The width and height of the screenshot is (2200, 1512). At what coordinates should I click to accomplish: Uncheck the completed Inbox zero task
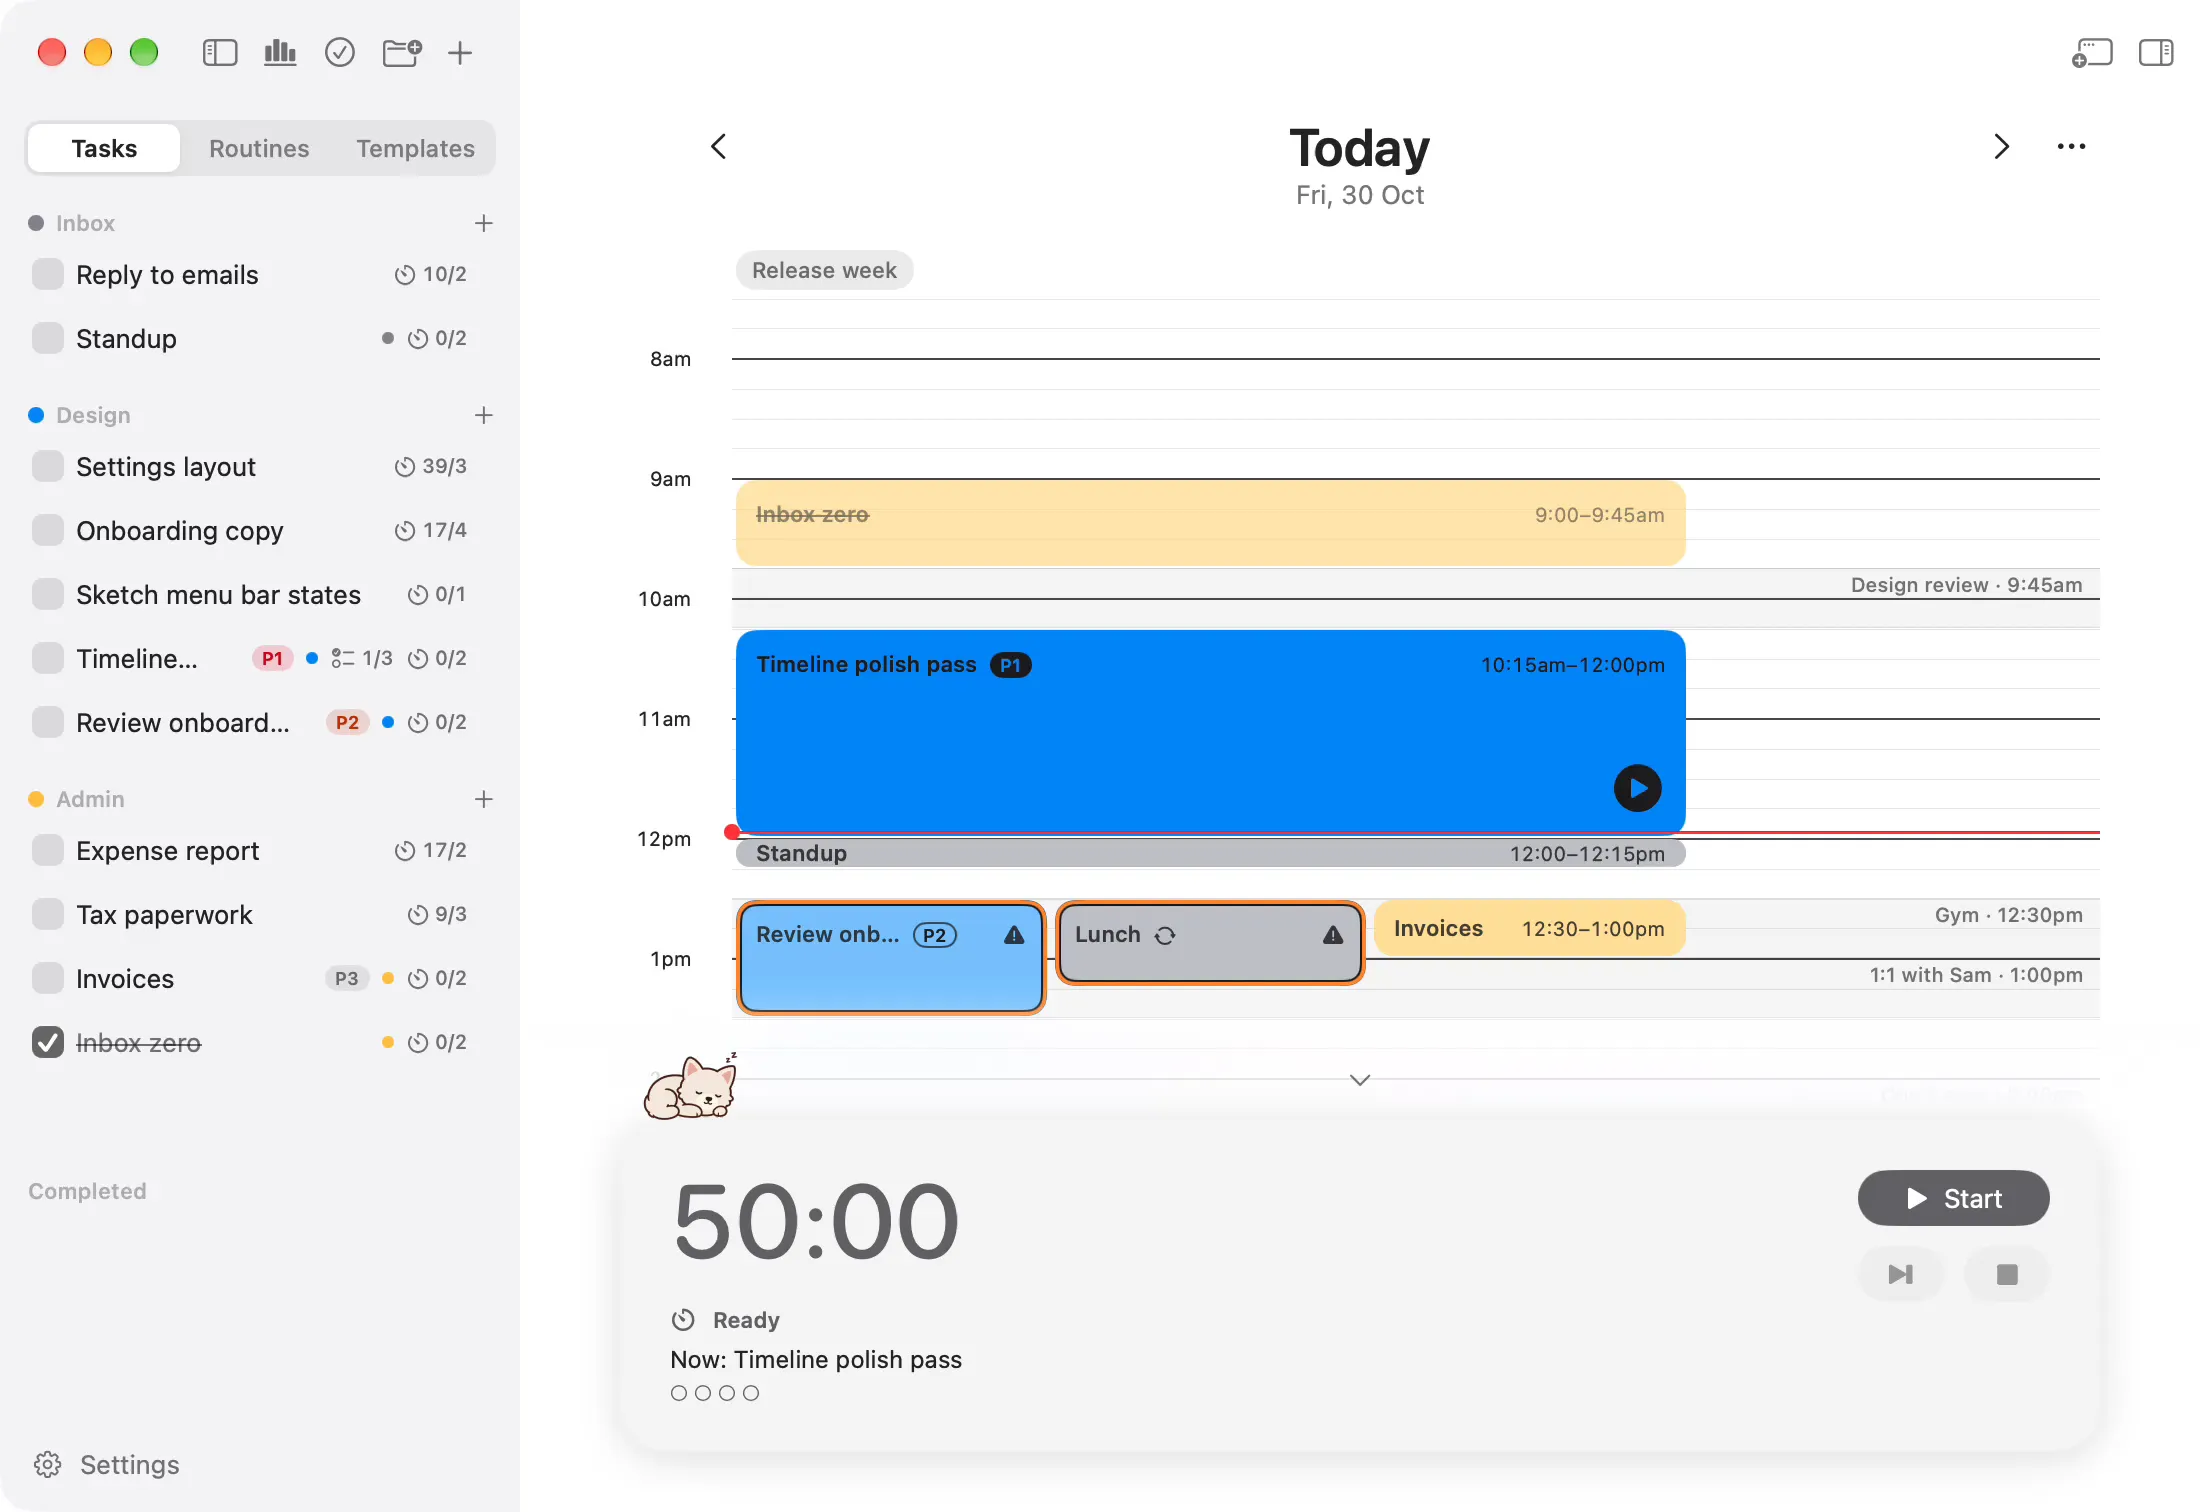click(47, 1042)
